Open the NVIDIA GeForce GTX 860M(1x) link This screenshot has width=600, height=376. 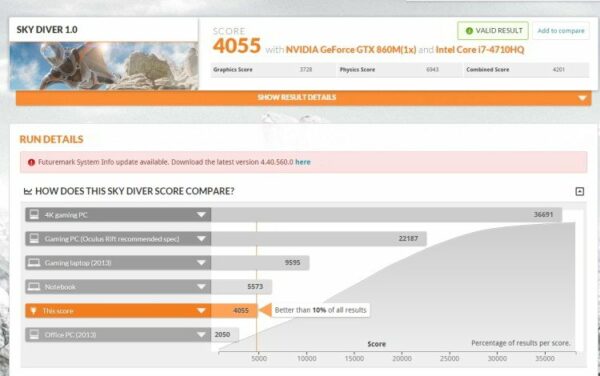(x=351, y=50)
